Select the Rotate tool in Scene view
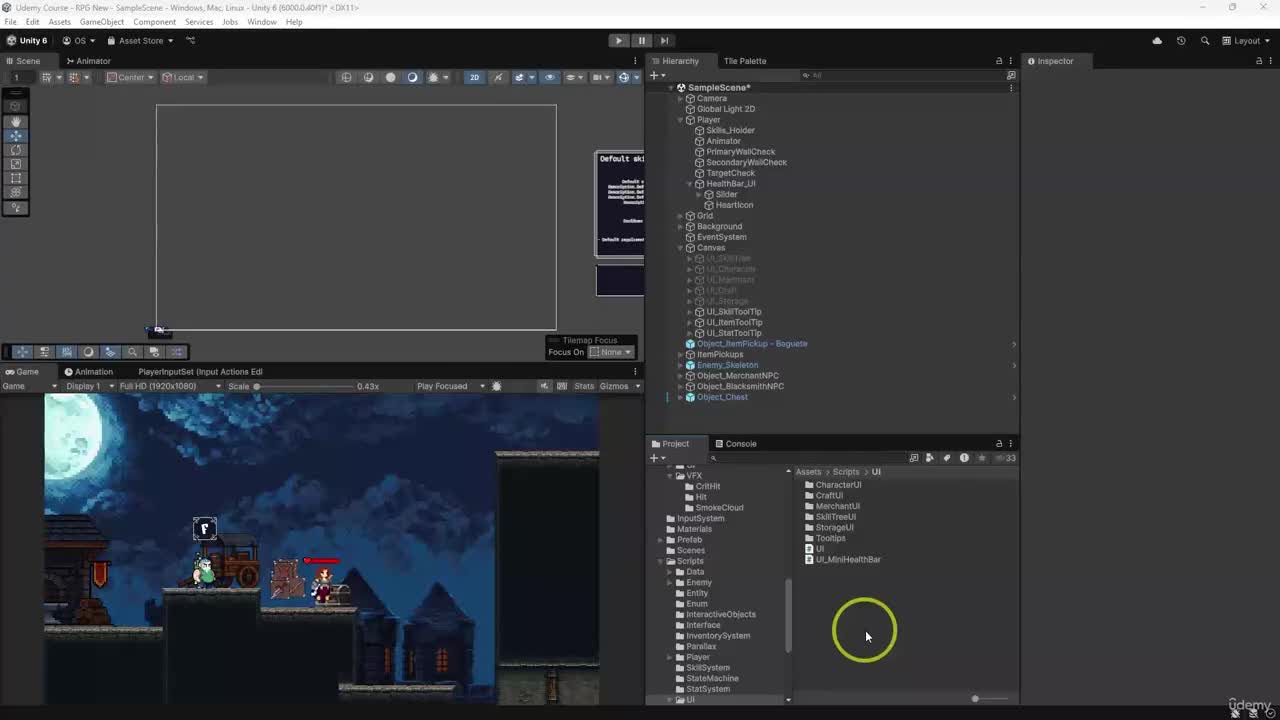The height and width of the screenshot is (720, 1280). pyautogui.click(x=16, y=150)
